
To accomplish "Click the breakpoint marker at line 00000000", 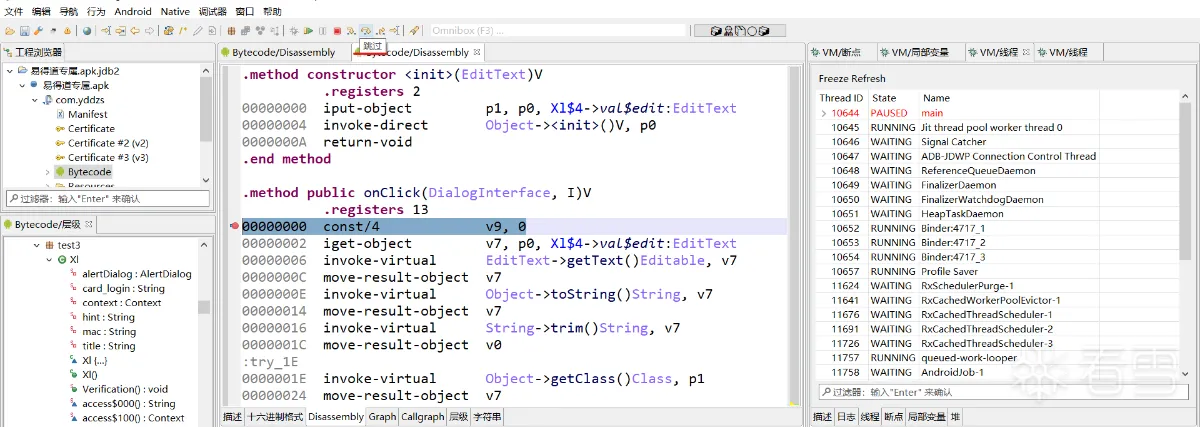I will point(235,227).
